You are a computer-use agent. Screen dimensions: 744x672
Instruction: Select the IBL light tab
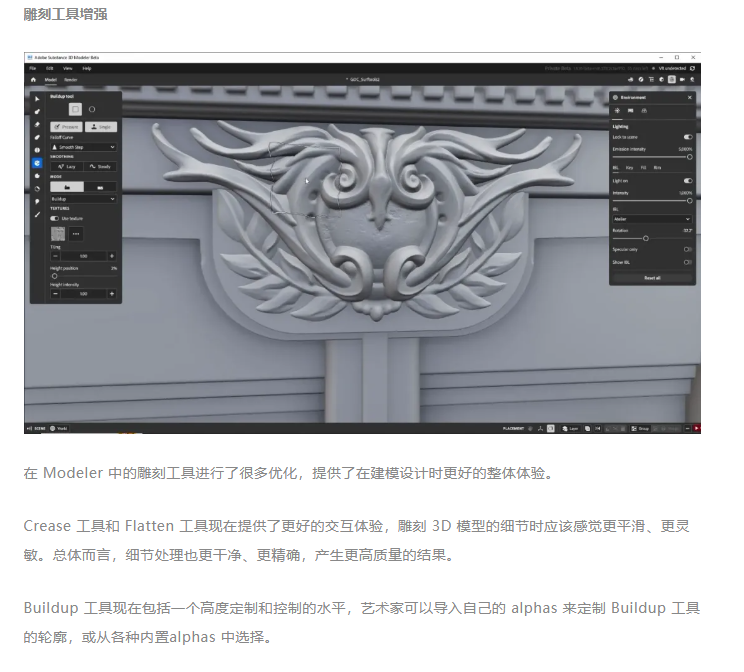click(616, 168)
